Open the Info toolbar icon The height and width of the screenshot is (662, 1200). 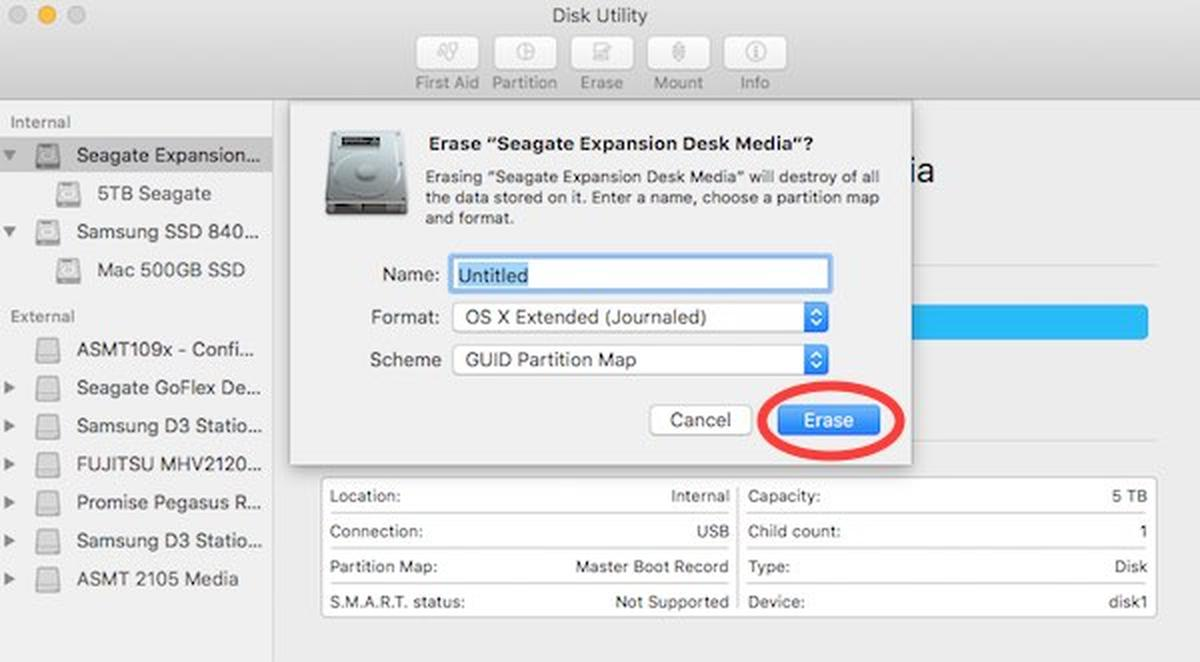tap(755, 53)
